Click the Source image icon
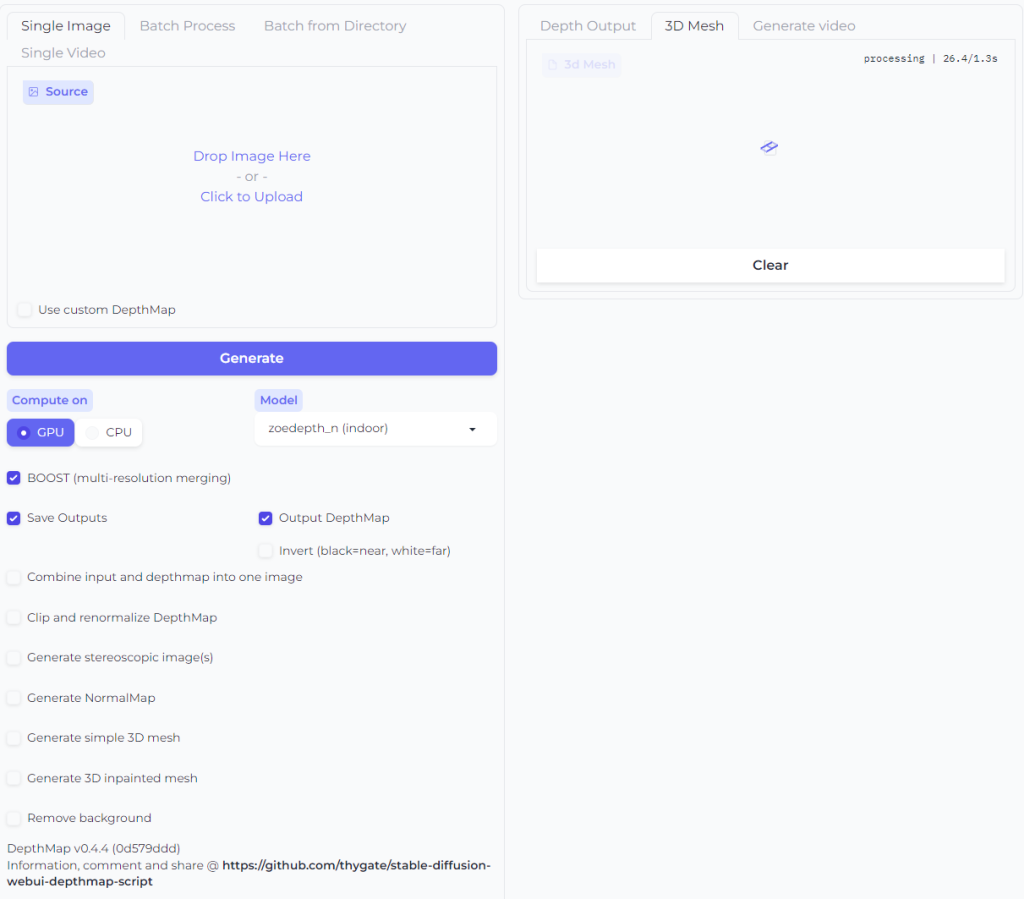The image size is (1024, 899). click(x=33, y=92)
